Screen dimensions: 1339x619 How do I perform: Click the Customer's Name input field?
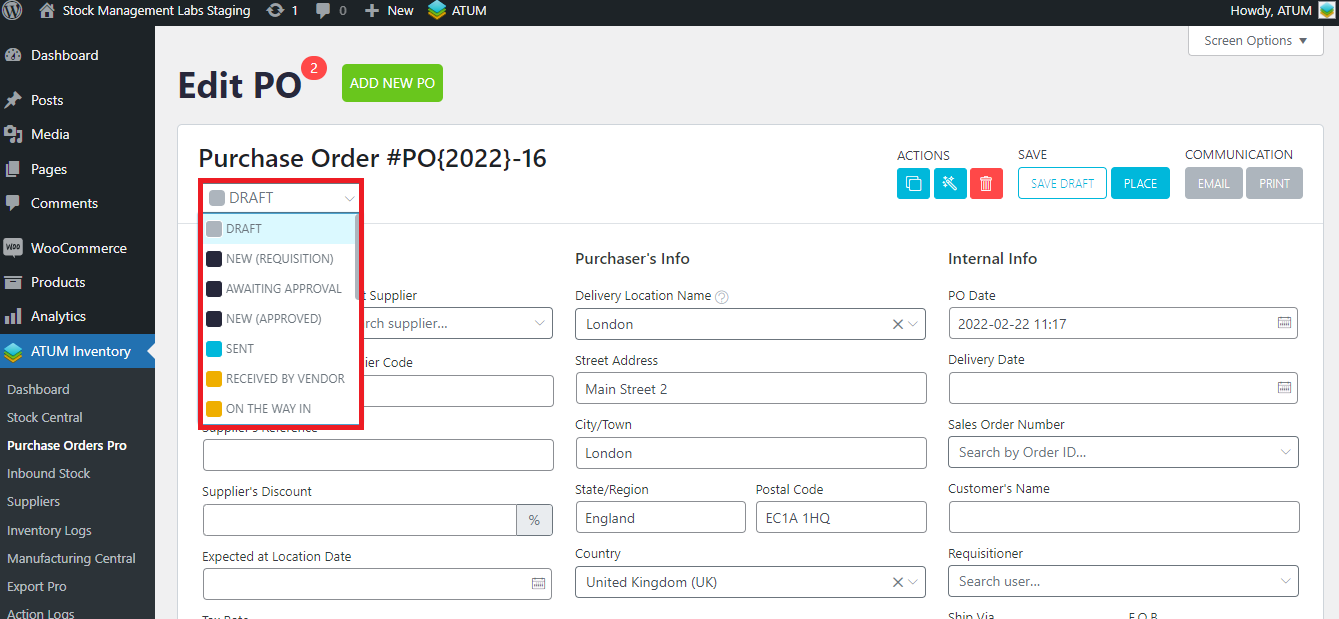tap(1124, 517)
